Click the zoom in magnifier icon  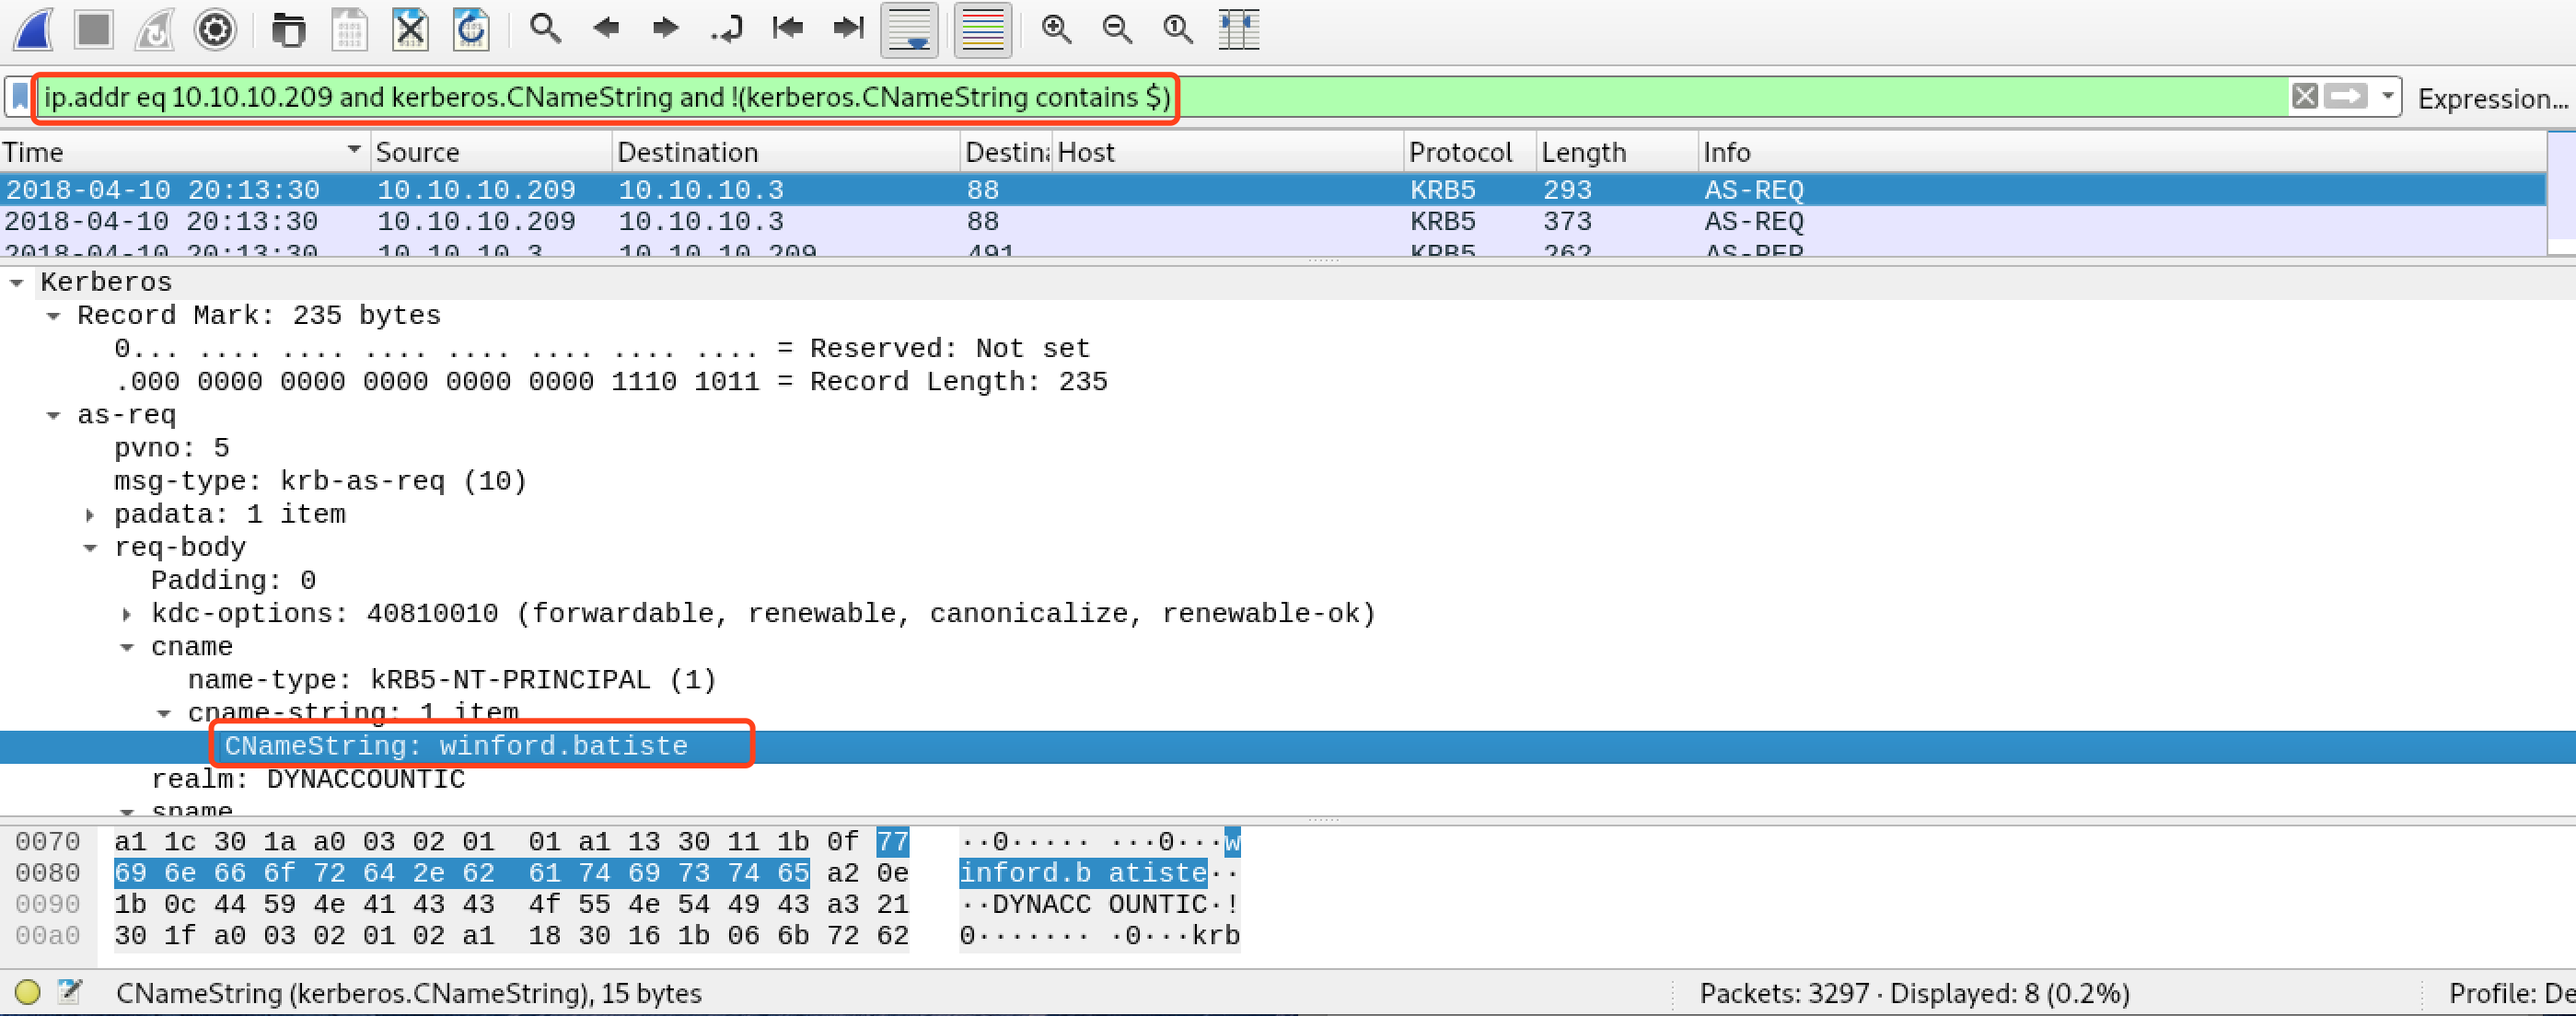click(1057, 29)
